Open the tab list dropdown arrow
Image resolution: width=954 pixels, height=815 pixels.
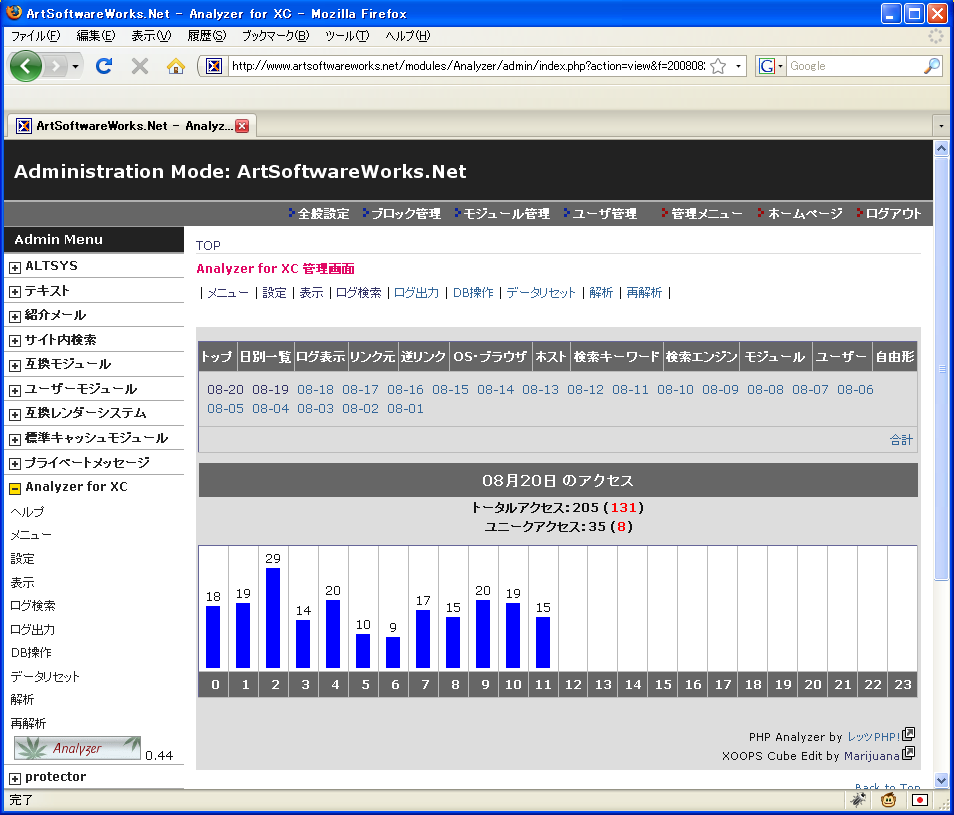coord(941,126)
